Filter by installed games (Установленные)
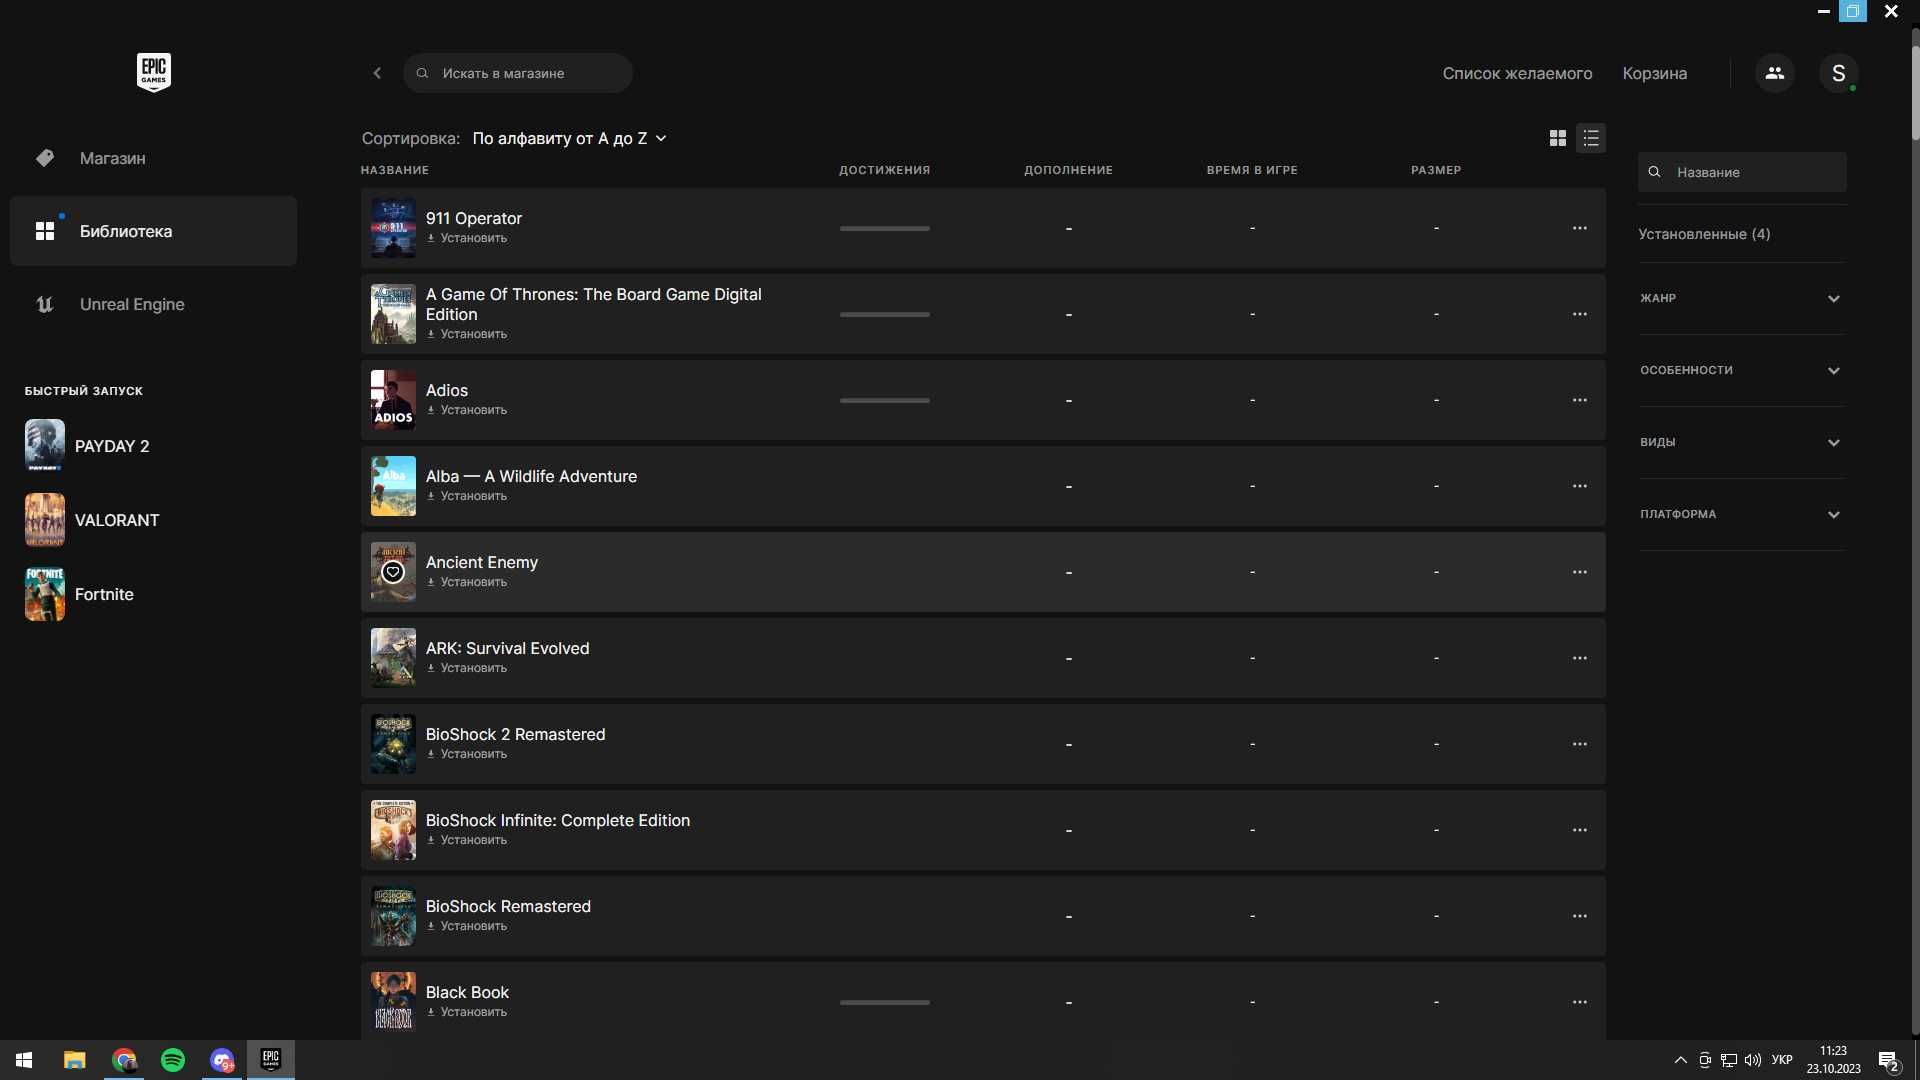 [x=1704, y=234]
